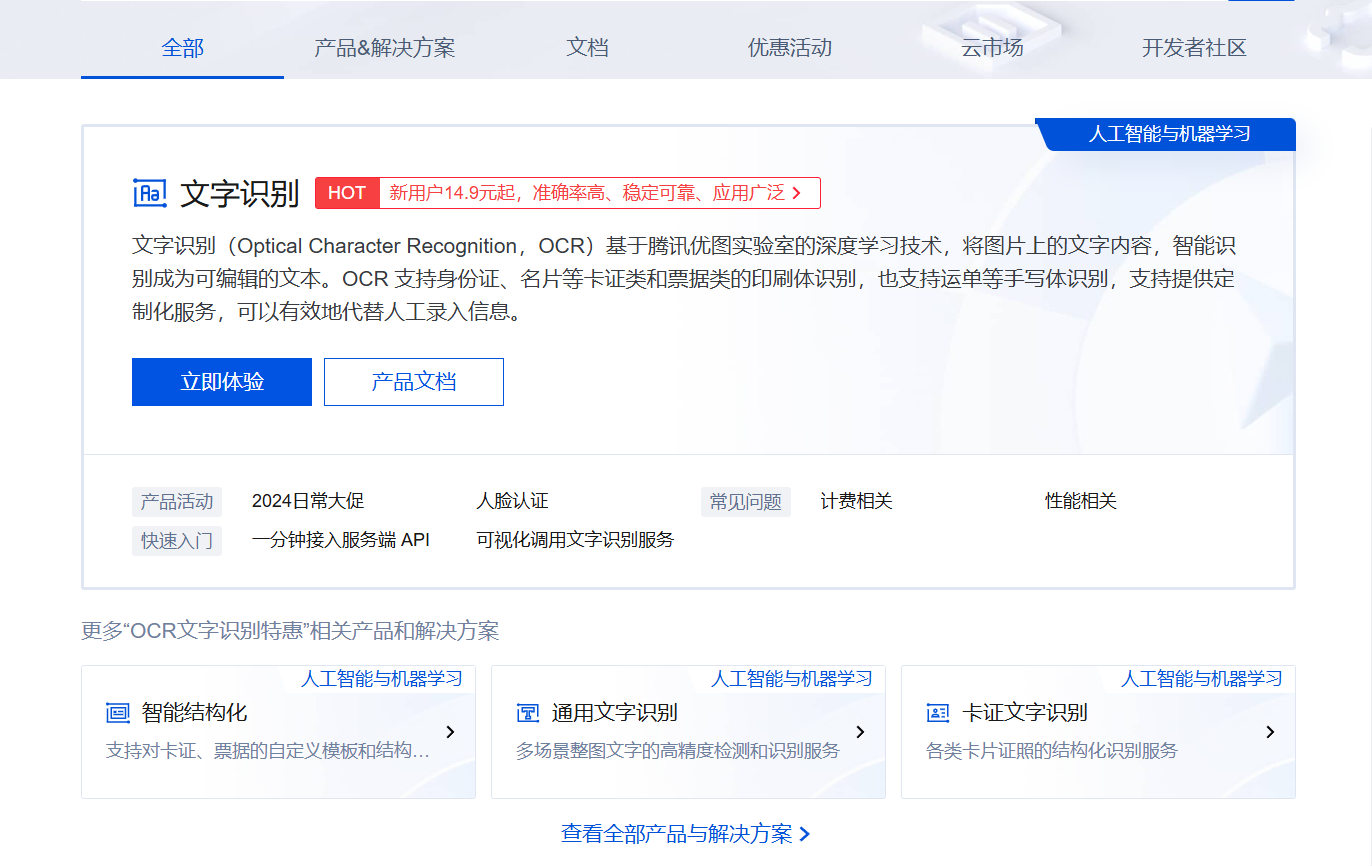The width and height of the screenshot is (1372, 866).
Task: Click 人工智能与机器学习 tag on 卡证文字识别 card
Action: point(1202,679)
